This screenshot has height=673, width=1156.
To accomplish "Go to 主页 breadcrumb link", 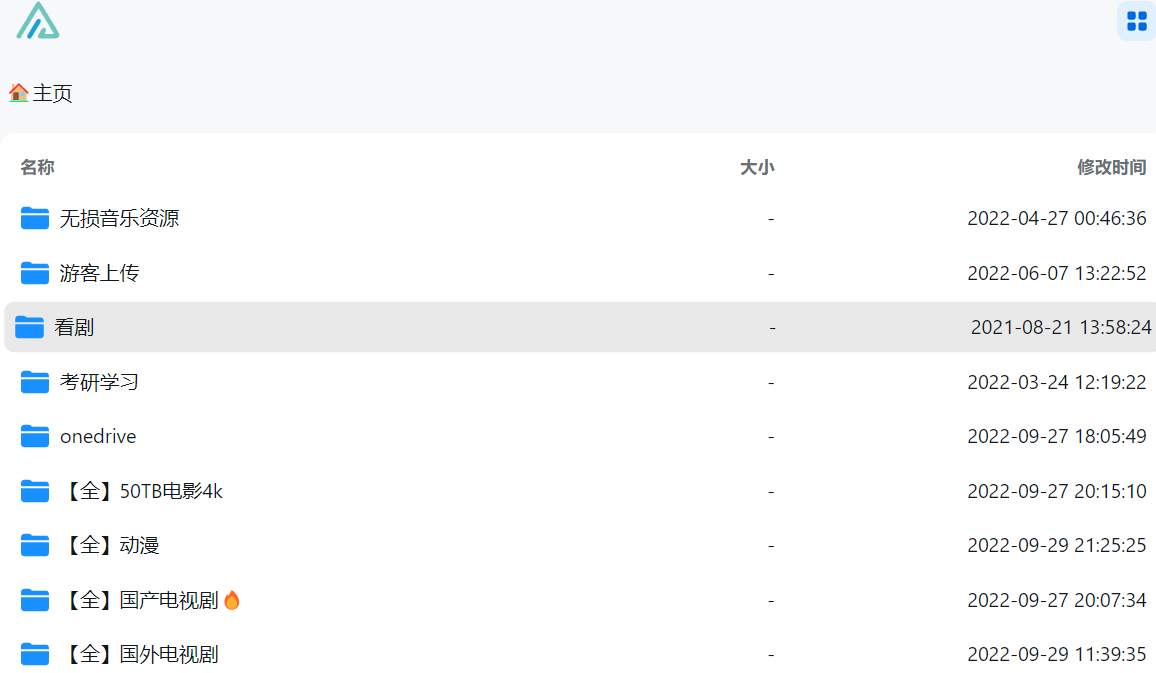I will (53, 94).
